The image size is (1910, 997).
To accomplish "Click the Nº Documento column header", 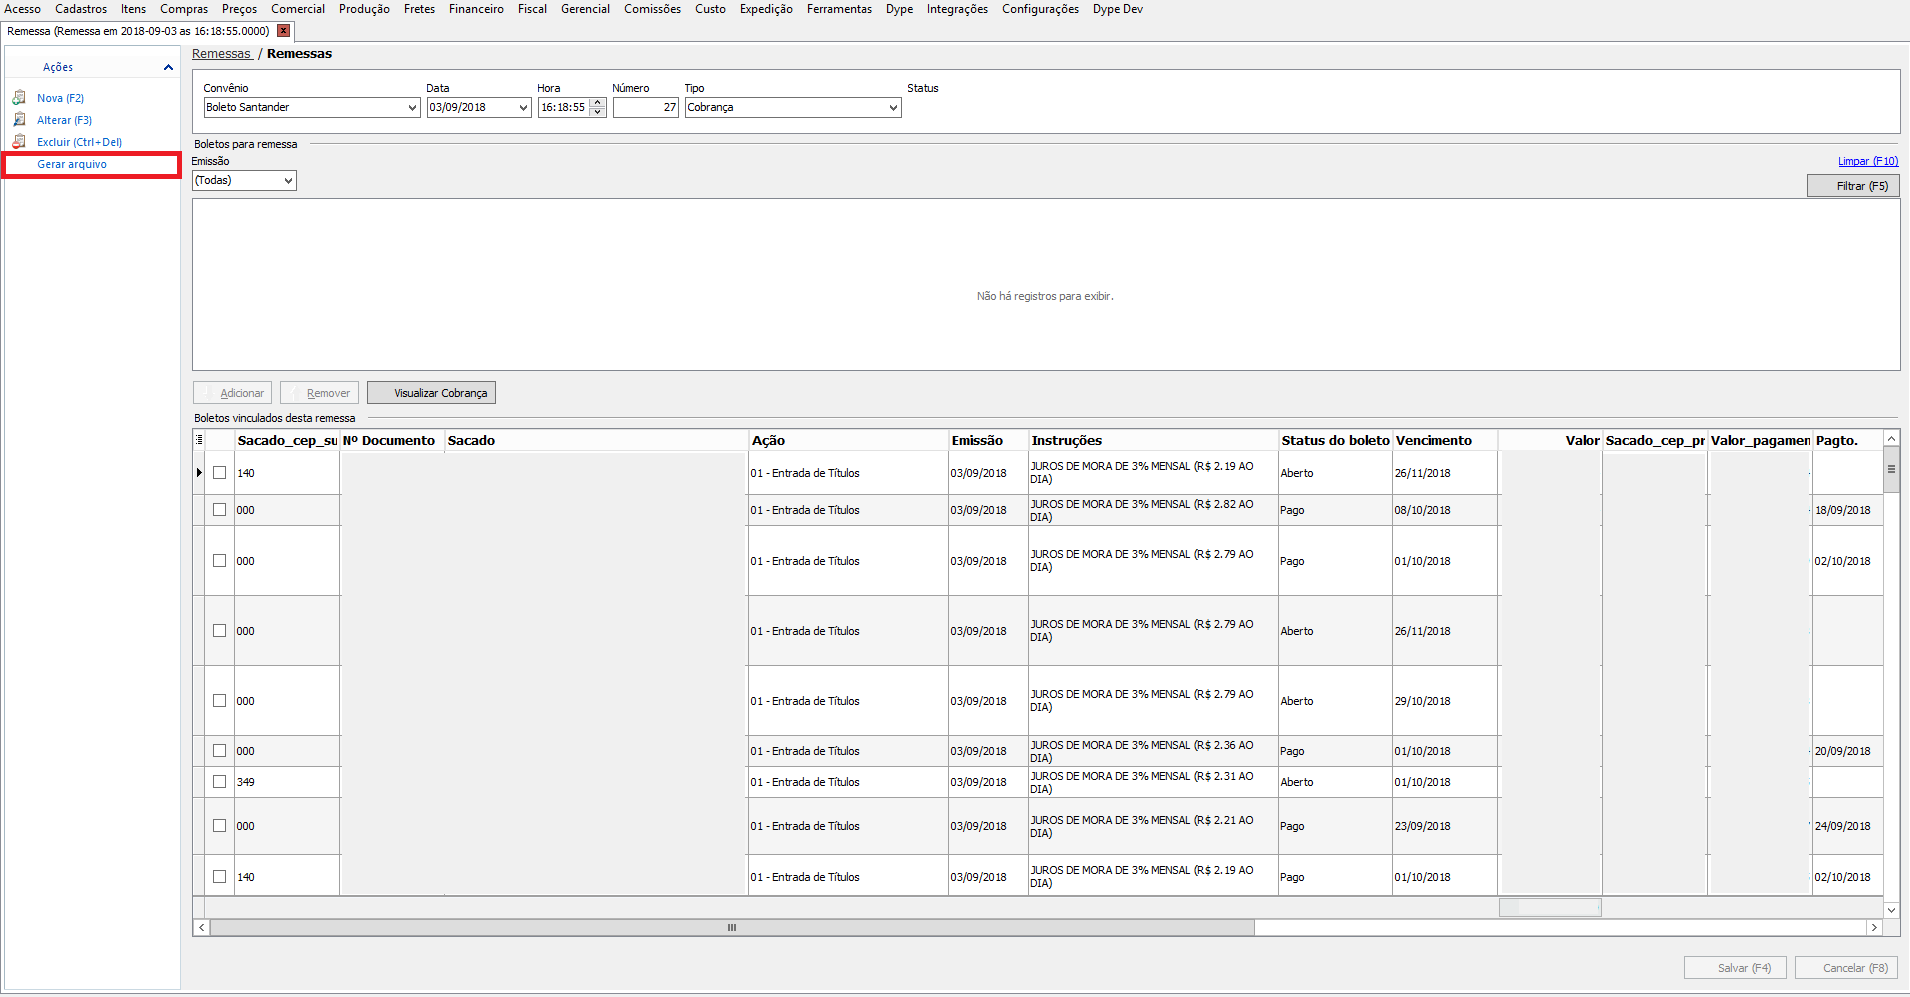I will tap(392, 441).
